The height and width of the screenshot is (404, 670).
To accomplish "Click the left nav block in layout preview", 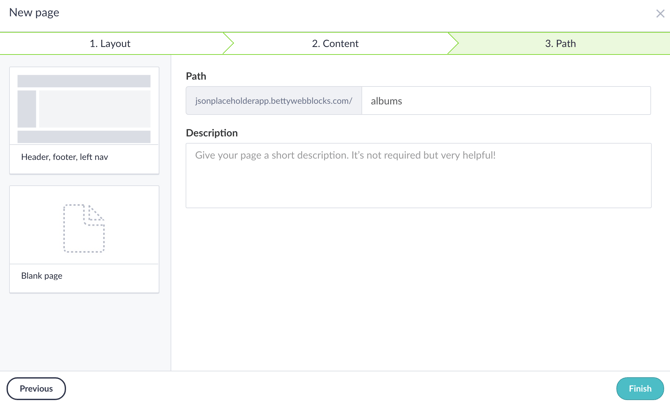I will (27, 109).
